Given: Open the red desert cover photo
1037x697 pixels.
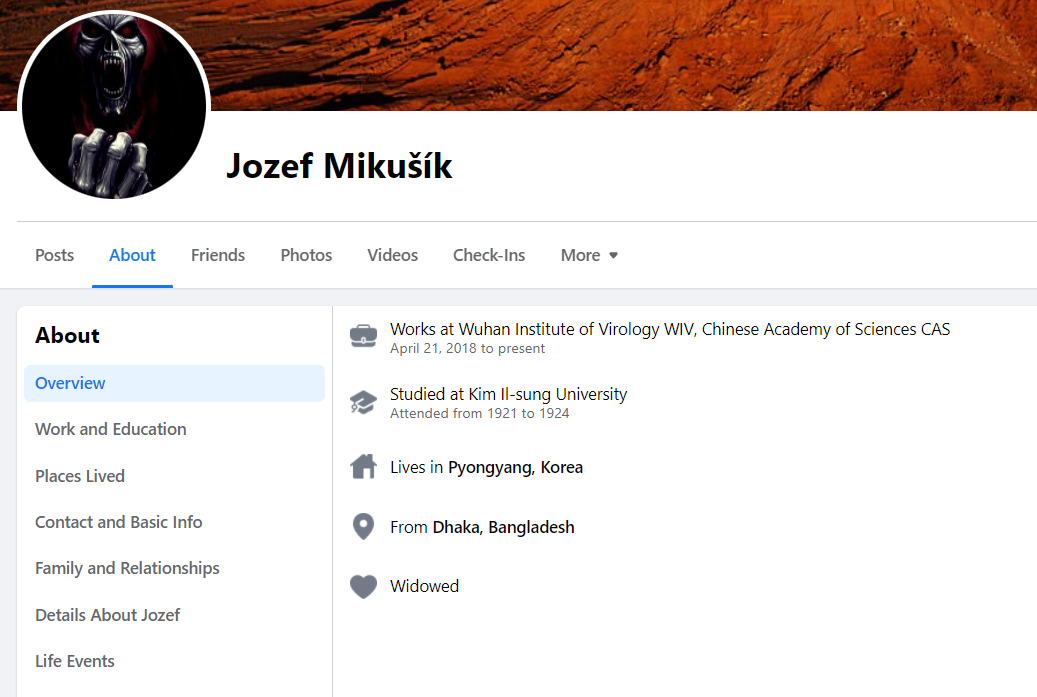Looking at the screenshot, I should (x=622, y=55).
